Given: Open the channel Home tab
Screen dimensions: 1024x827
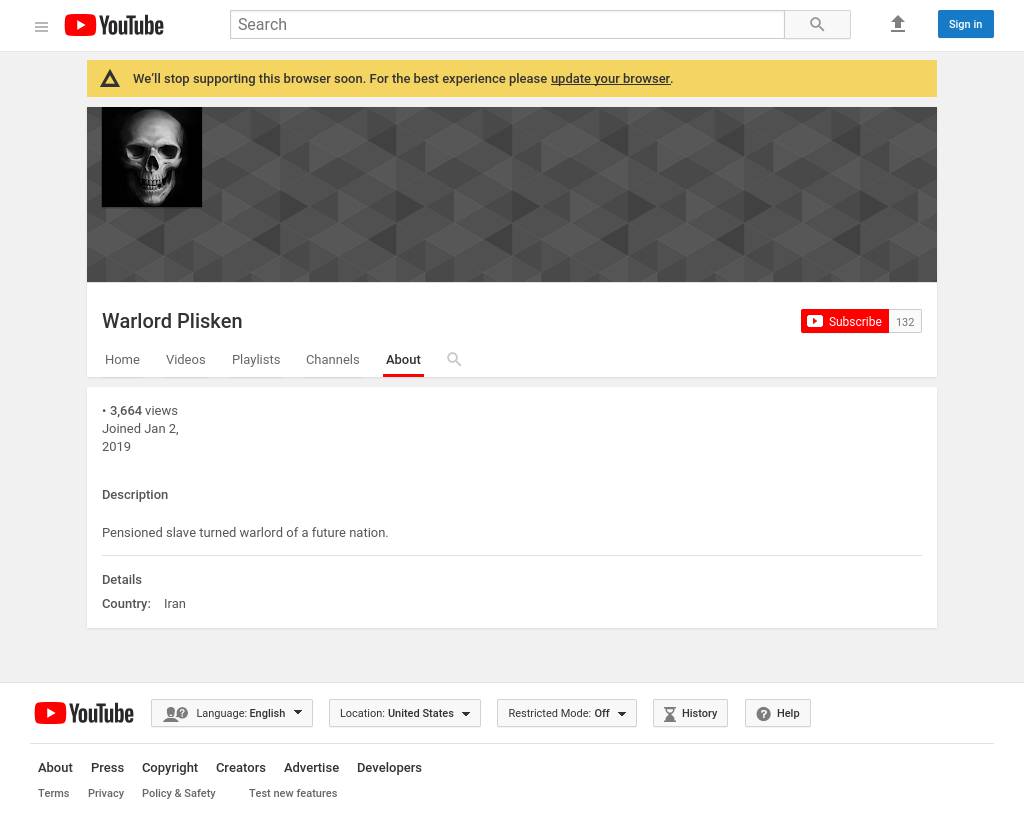Looking at the screenshot, I should click(x=122, y=360).
